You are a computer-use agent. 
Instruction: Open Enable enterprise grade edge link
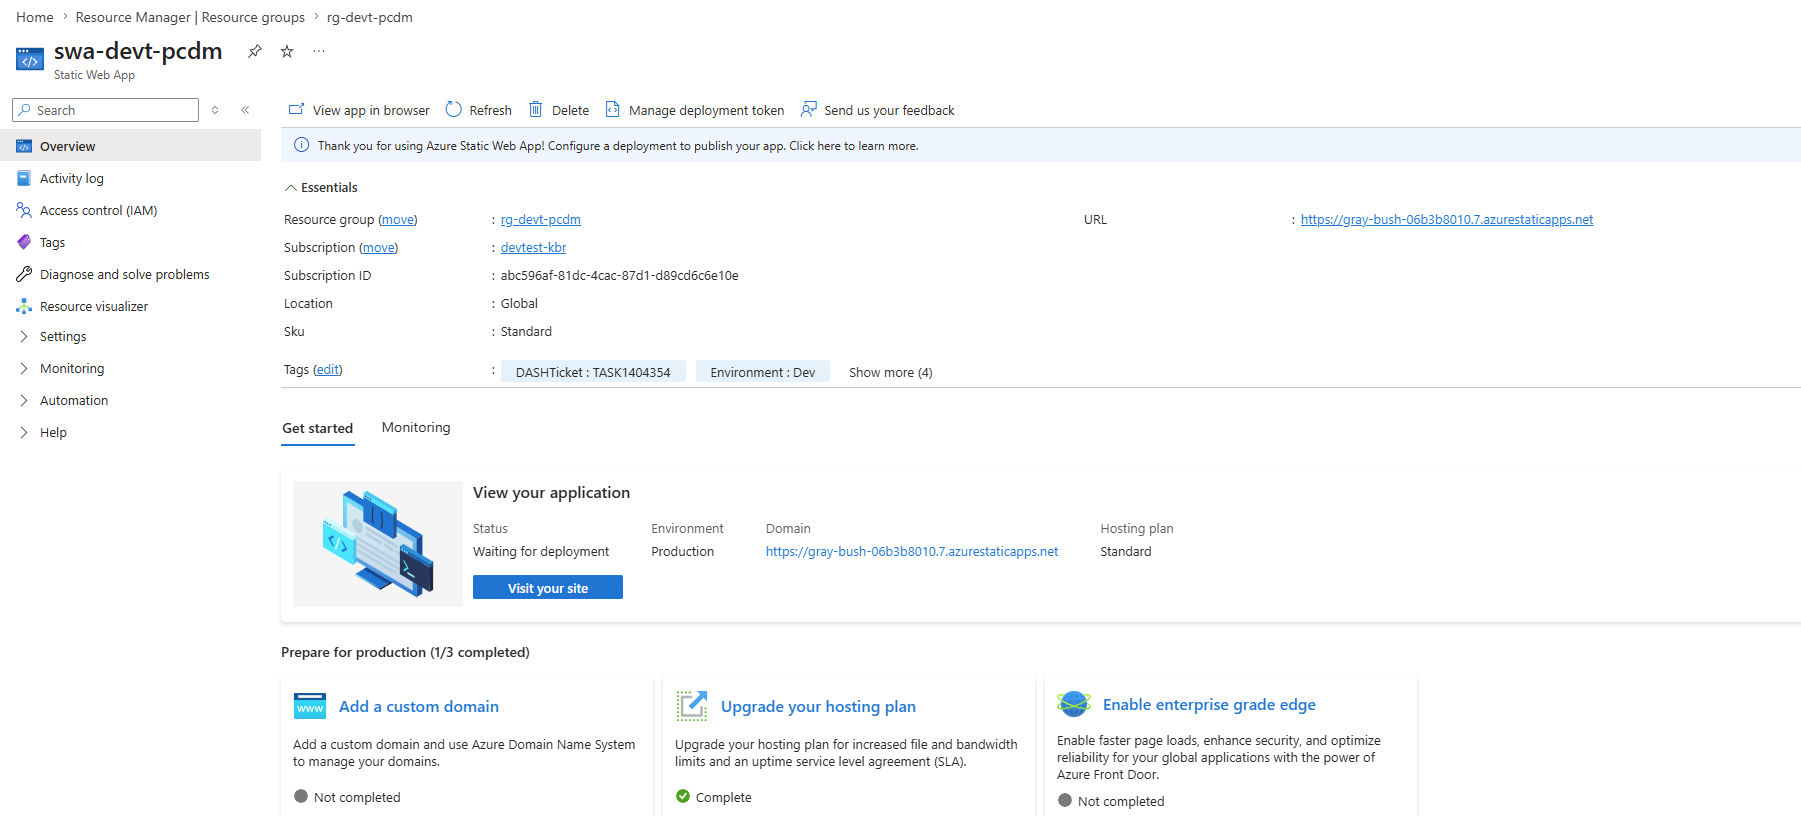[x=1209, y=704]
